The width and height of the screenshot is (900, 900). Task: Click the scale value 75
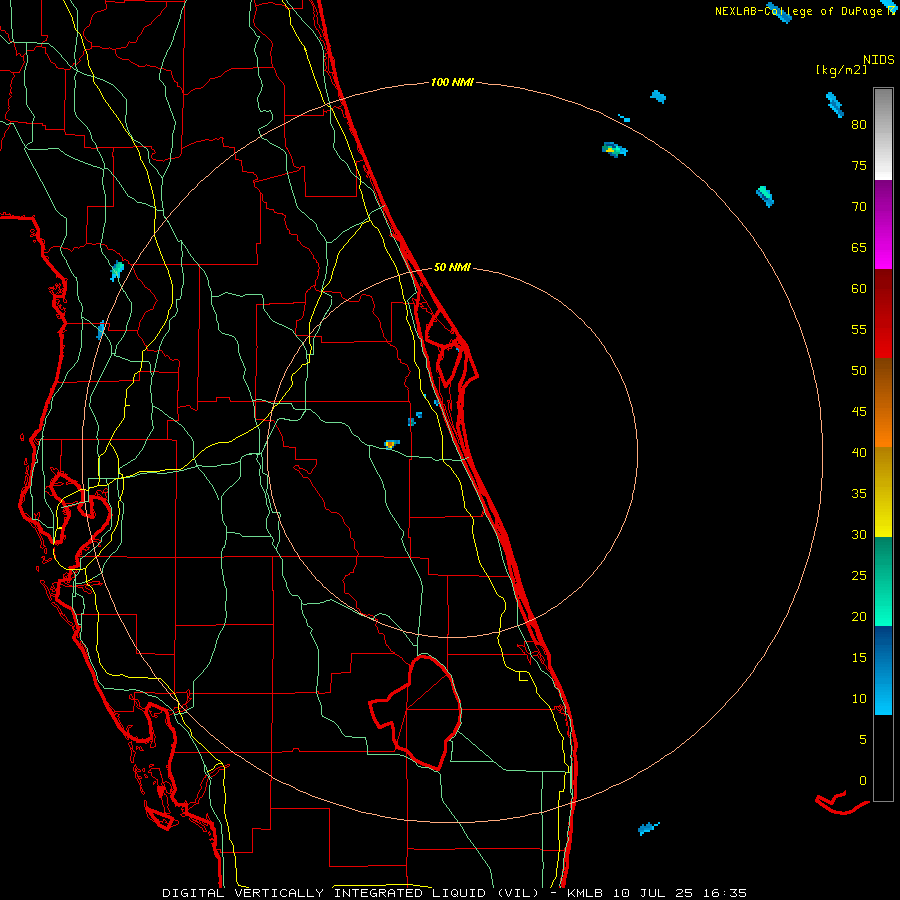(859, 165)
